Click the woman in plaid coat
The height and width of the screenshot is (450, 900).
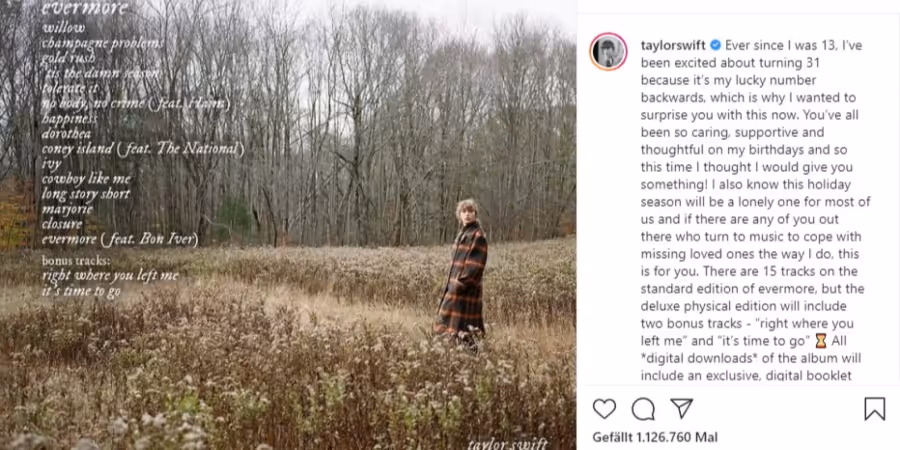(463, 273)
